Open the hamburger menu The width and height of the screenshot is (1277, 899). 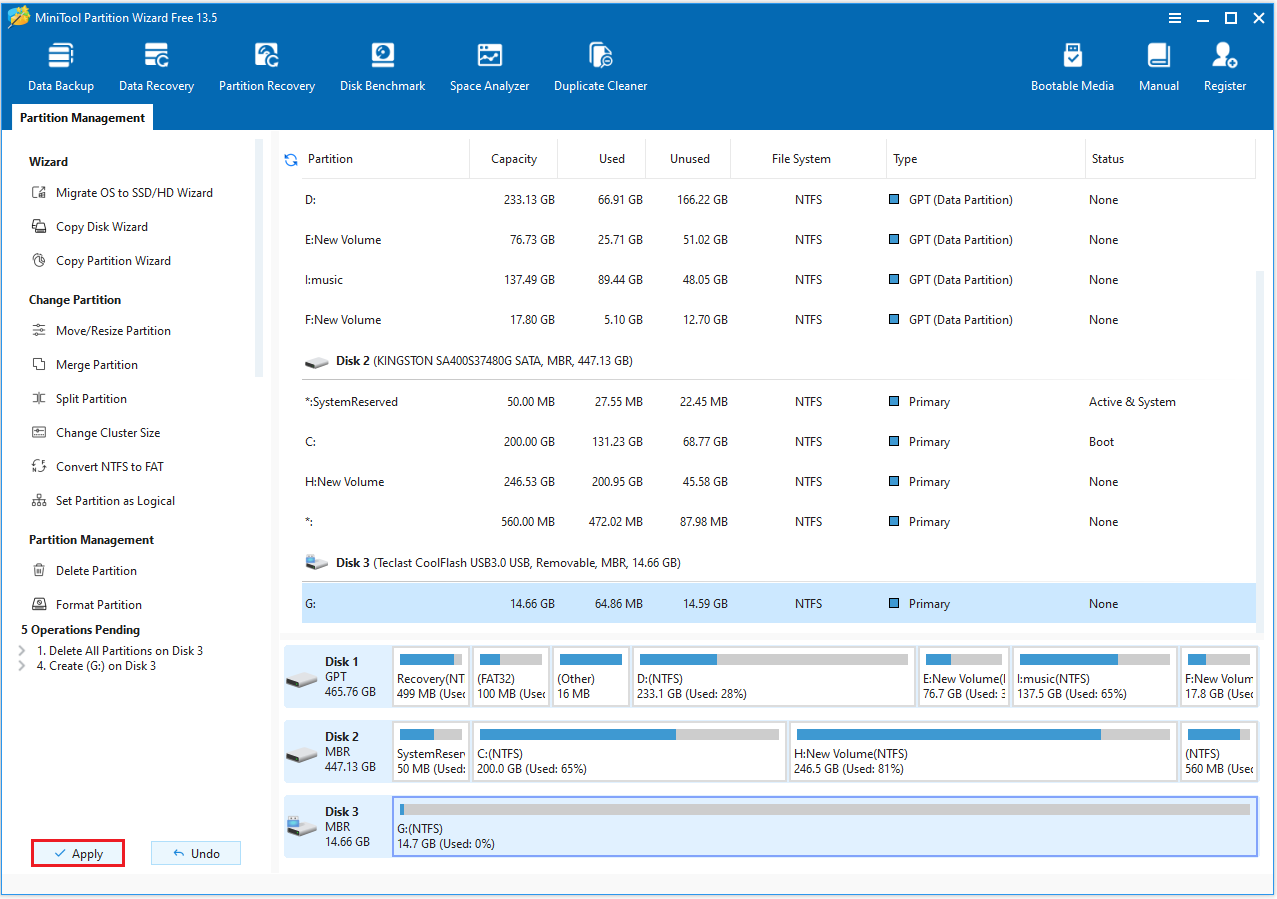coord(1174,17)
